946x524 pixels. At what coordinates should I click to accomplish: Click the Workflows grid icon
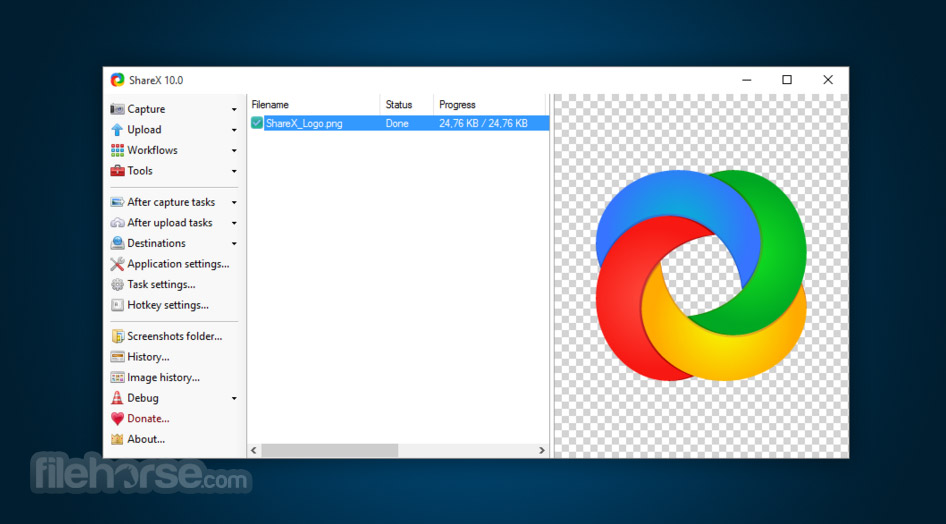pos(117,150)
